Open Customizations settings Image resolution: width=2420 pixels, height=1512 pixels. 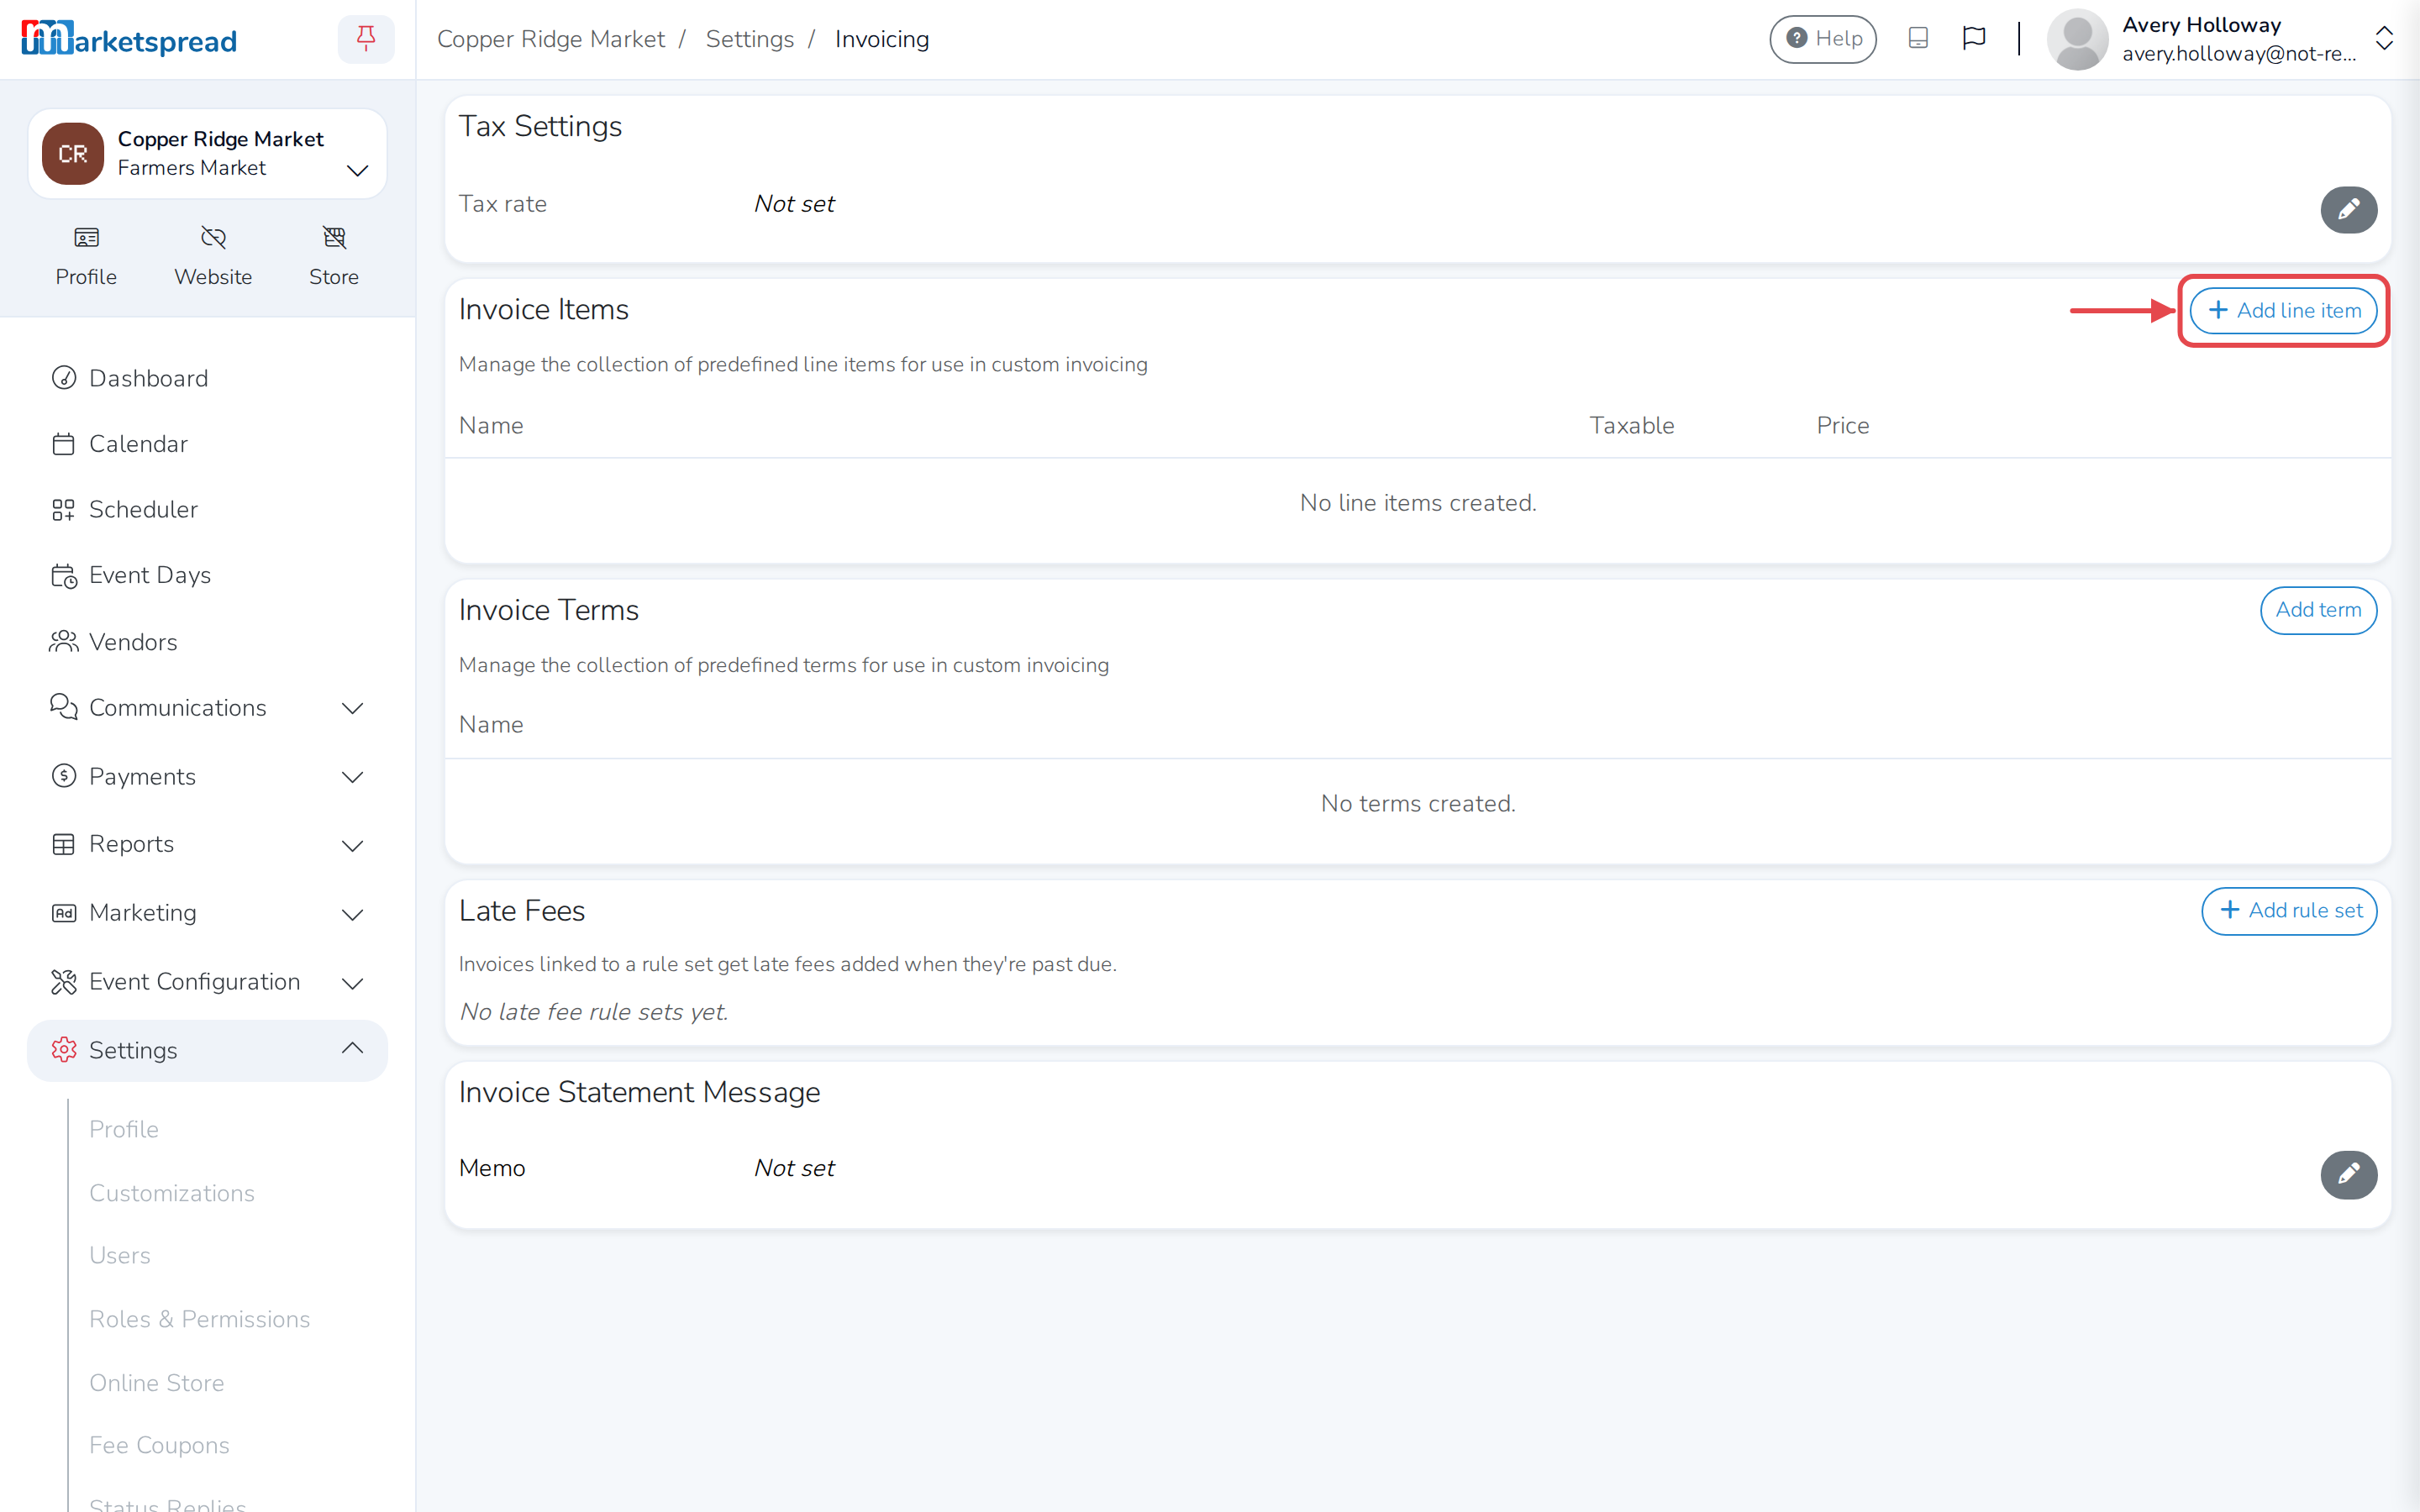click(172, 1193)
